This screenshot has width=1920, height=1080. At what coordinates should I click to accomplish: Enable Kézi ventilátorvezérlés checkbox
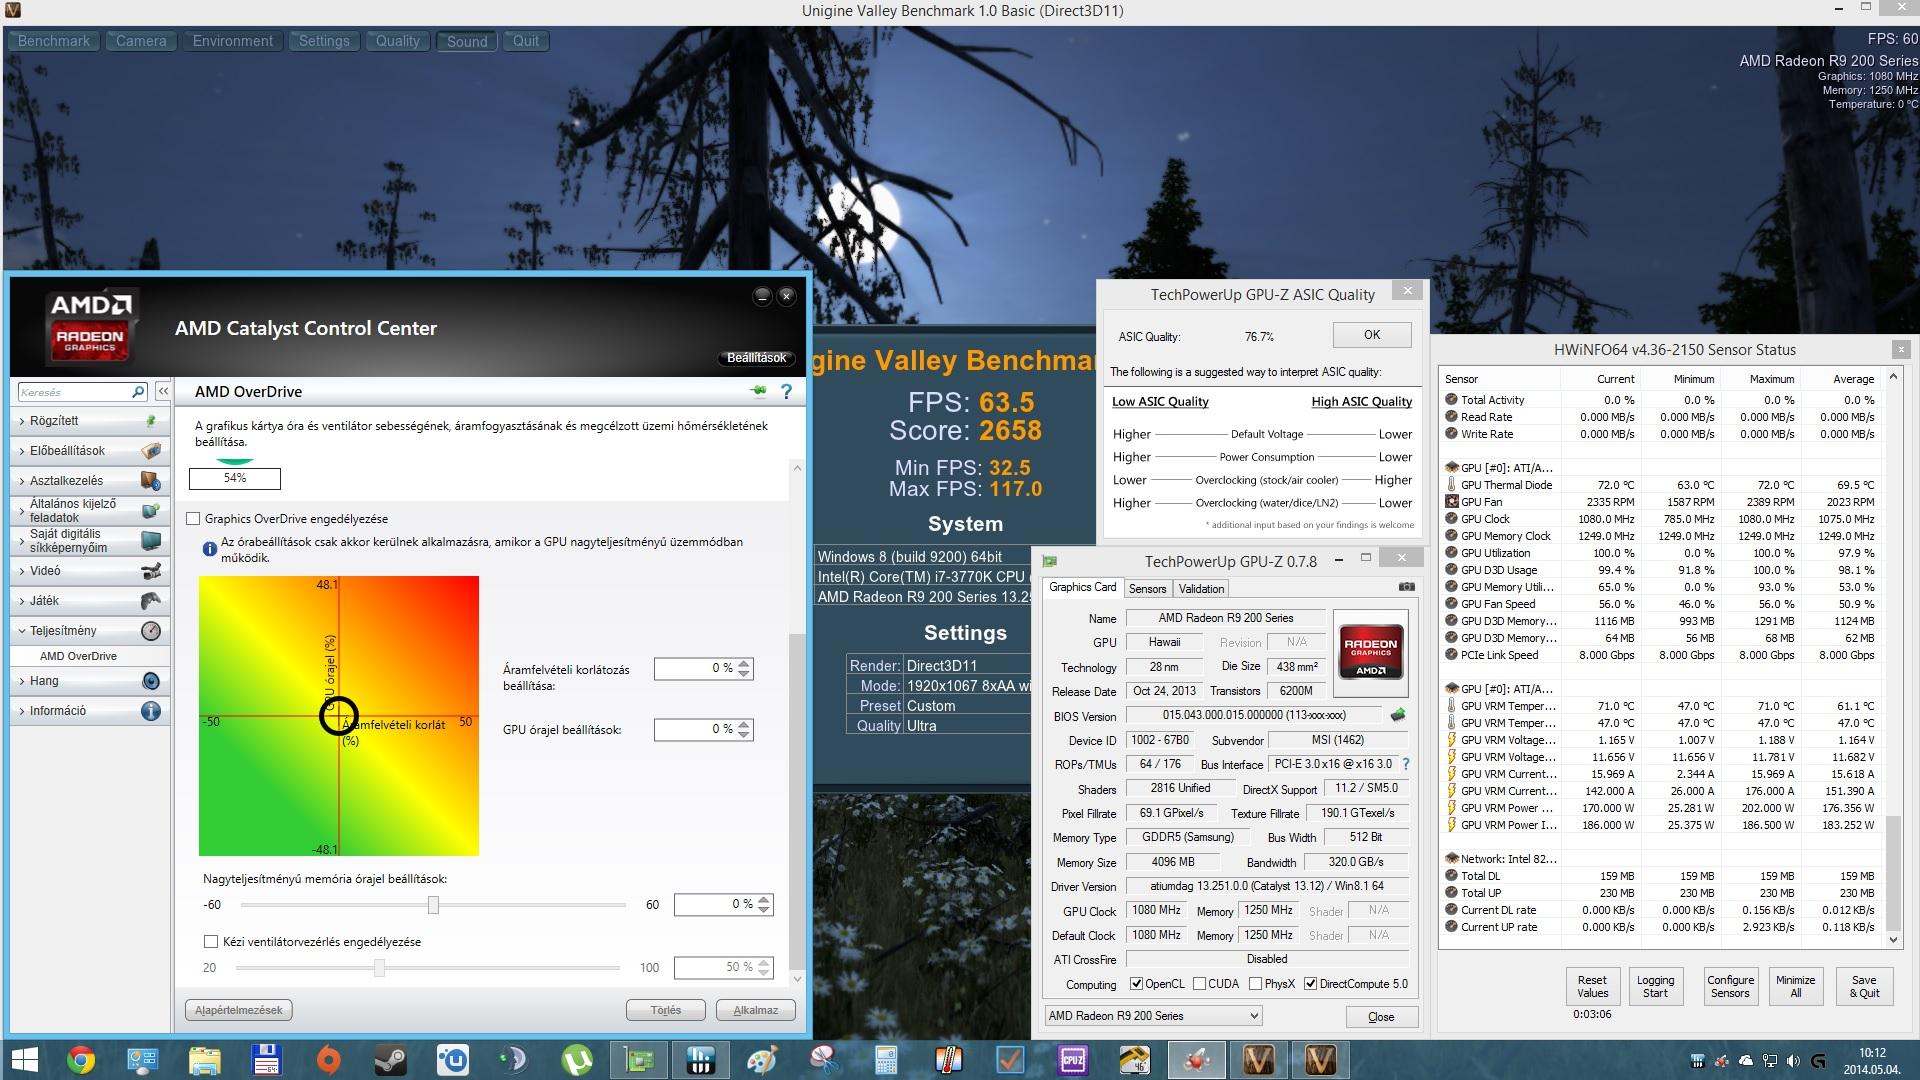(210, 942)
